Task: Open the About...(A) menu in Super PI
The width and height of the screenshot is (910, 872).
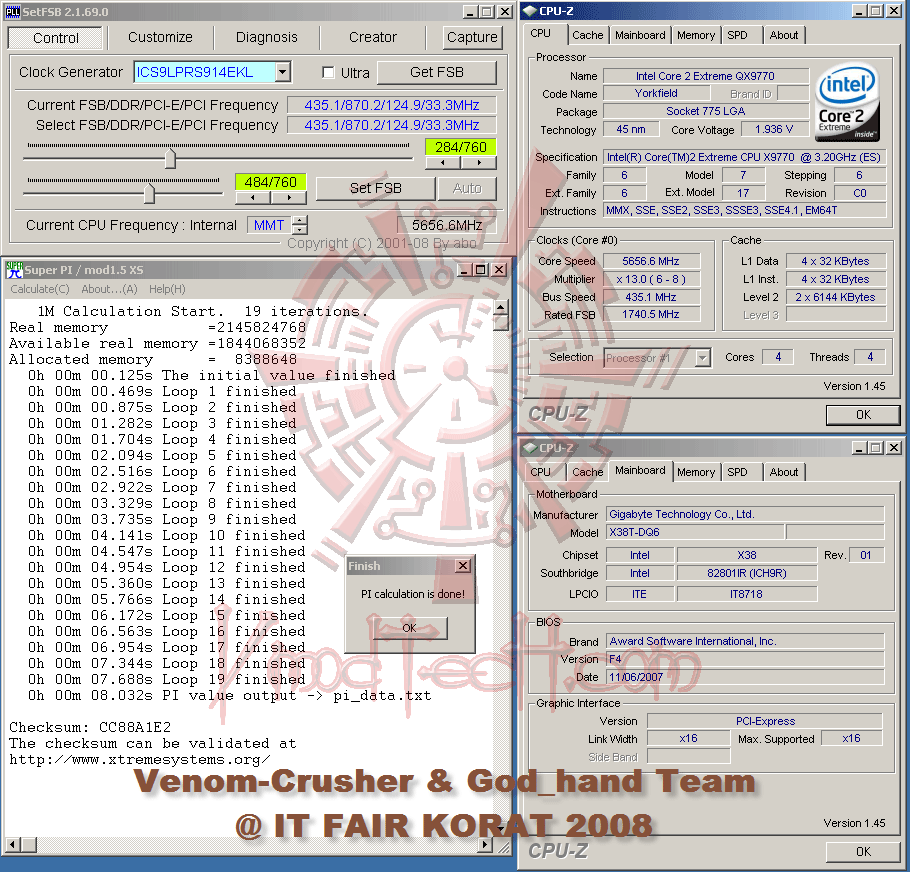Action: coord(109,289)
